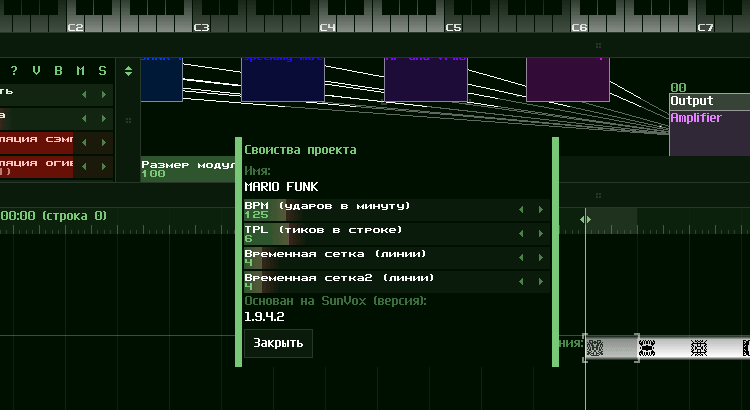Click right arrow on 'ляция огиб' controller
This screenshot has width=750, height=410.
click(104, 166)
